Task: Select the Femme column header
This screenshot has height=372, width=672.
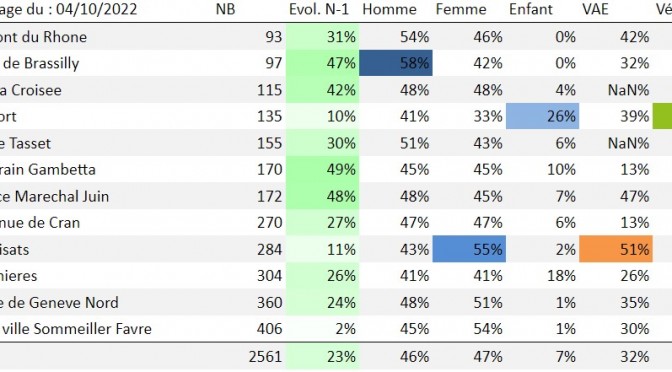Action: point(461,9)
